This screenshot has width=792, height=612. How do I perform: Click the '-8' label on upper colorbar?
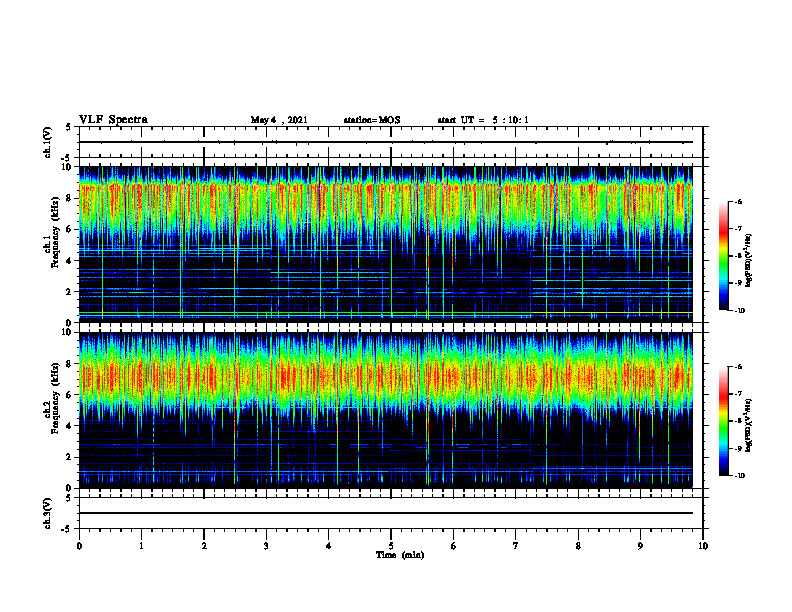738,256
